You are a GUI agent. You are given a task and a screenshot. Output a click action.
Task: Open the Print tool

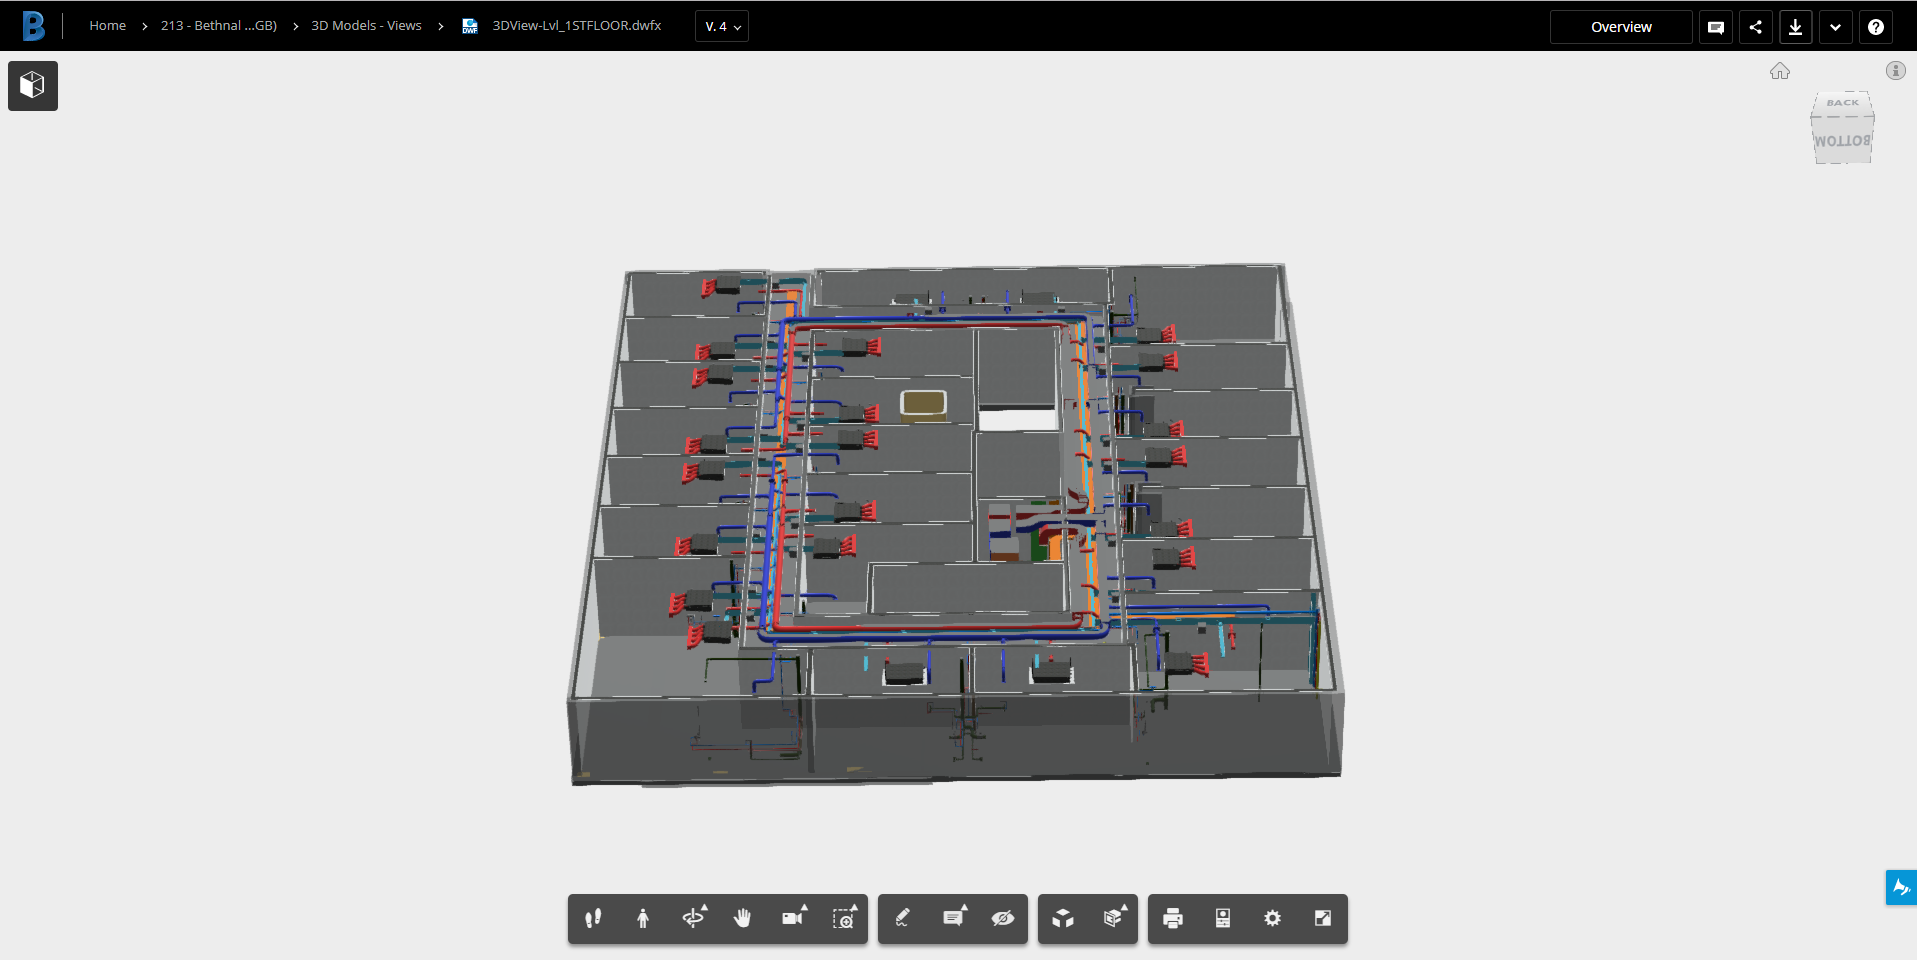point(1171,918)
